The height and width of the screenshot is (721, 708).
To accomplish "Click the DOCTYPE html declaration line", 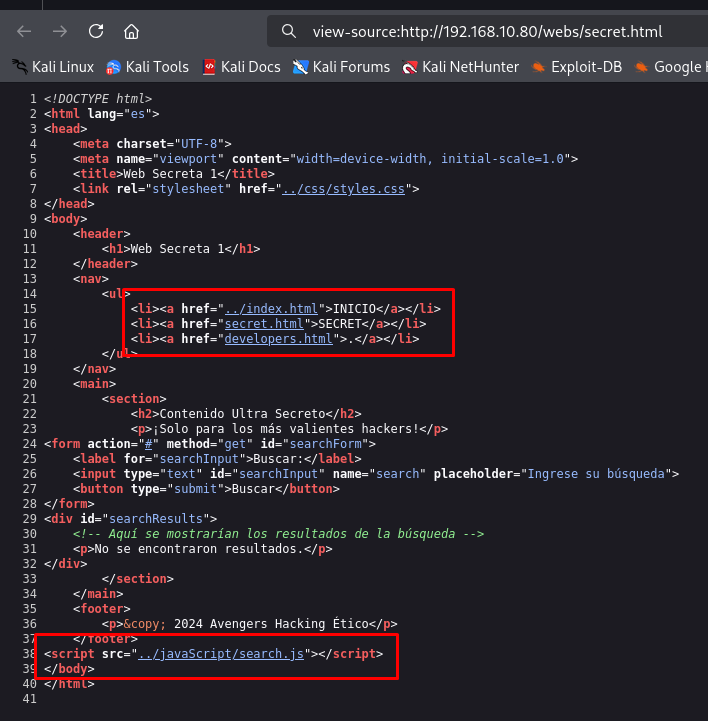I will click(98, 99).
